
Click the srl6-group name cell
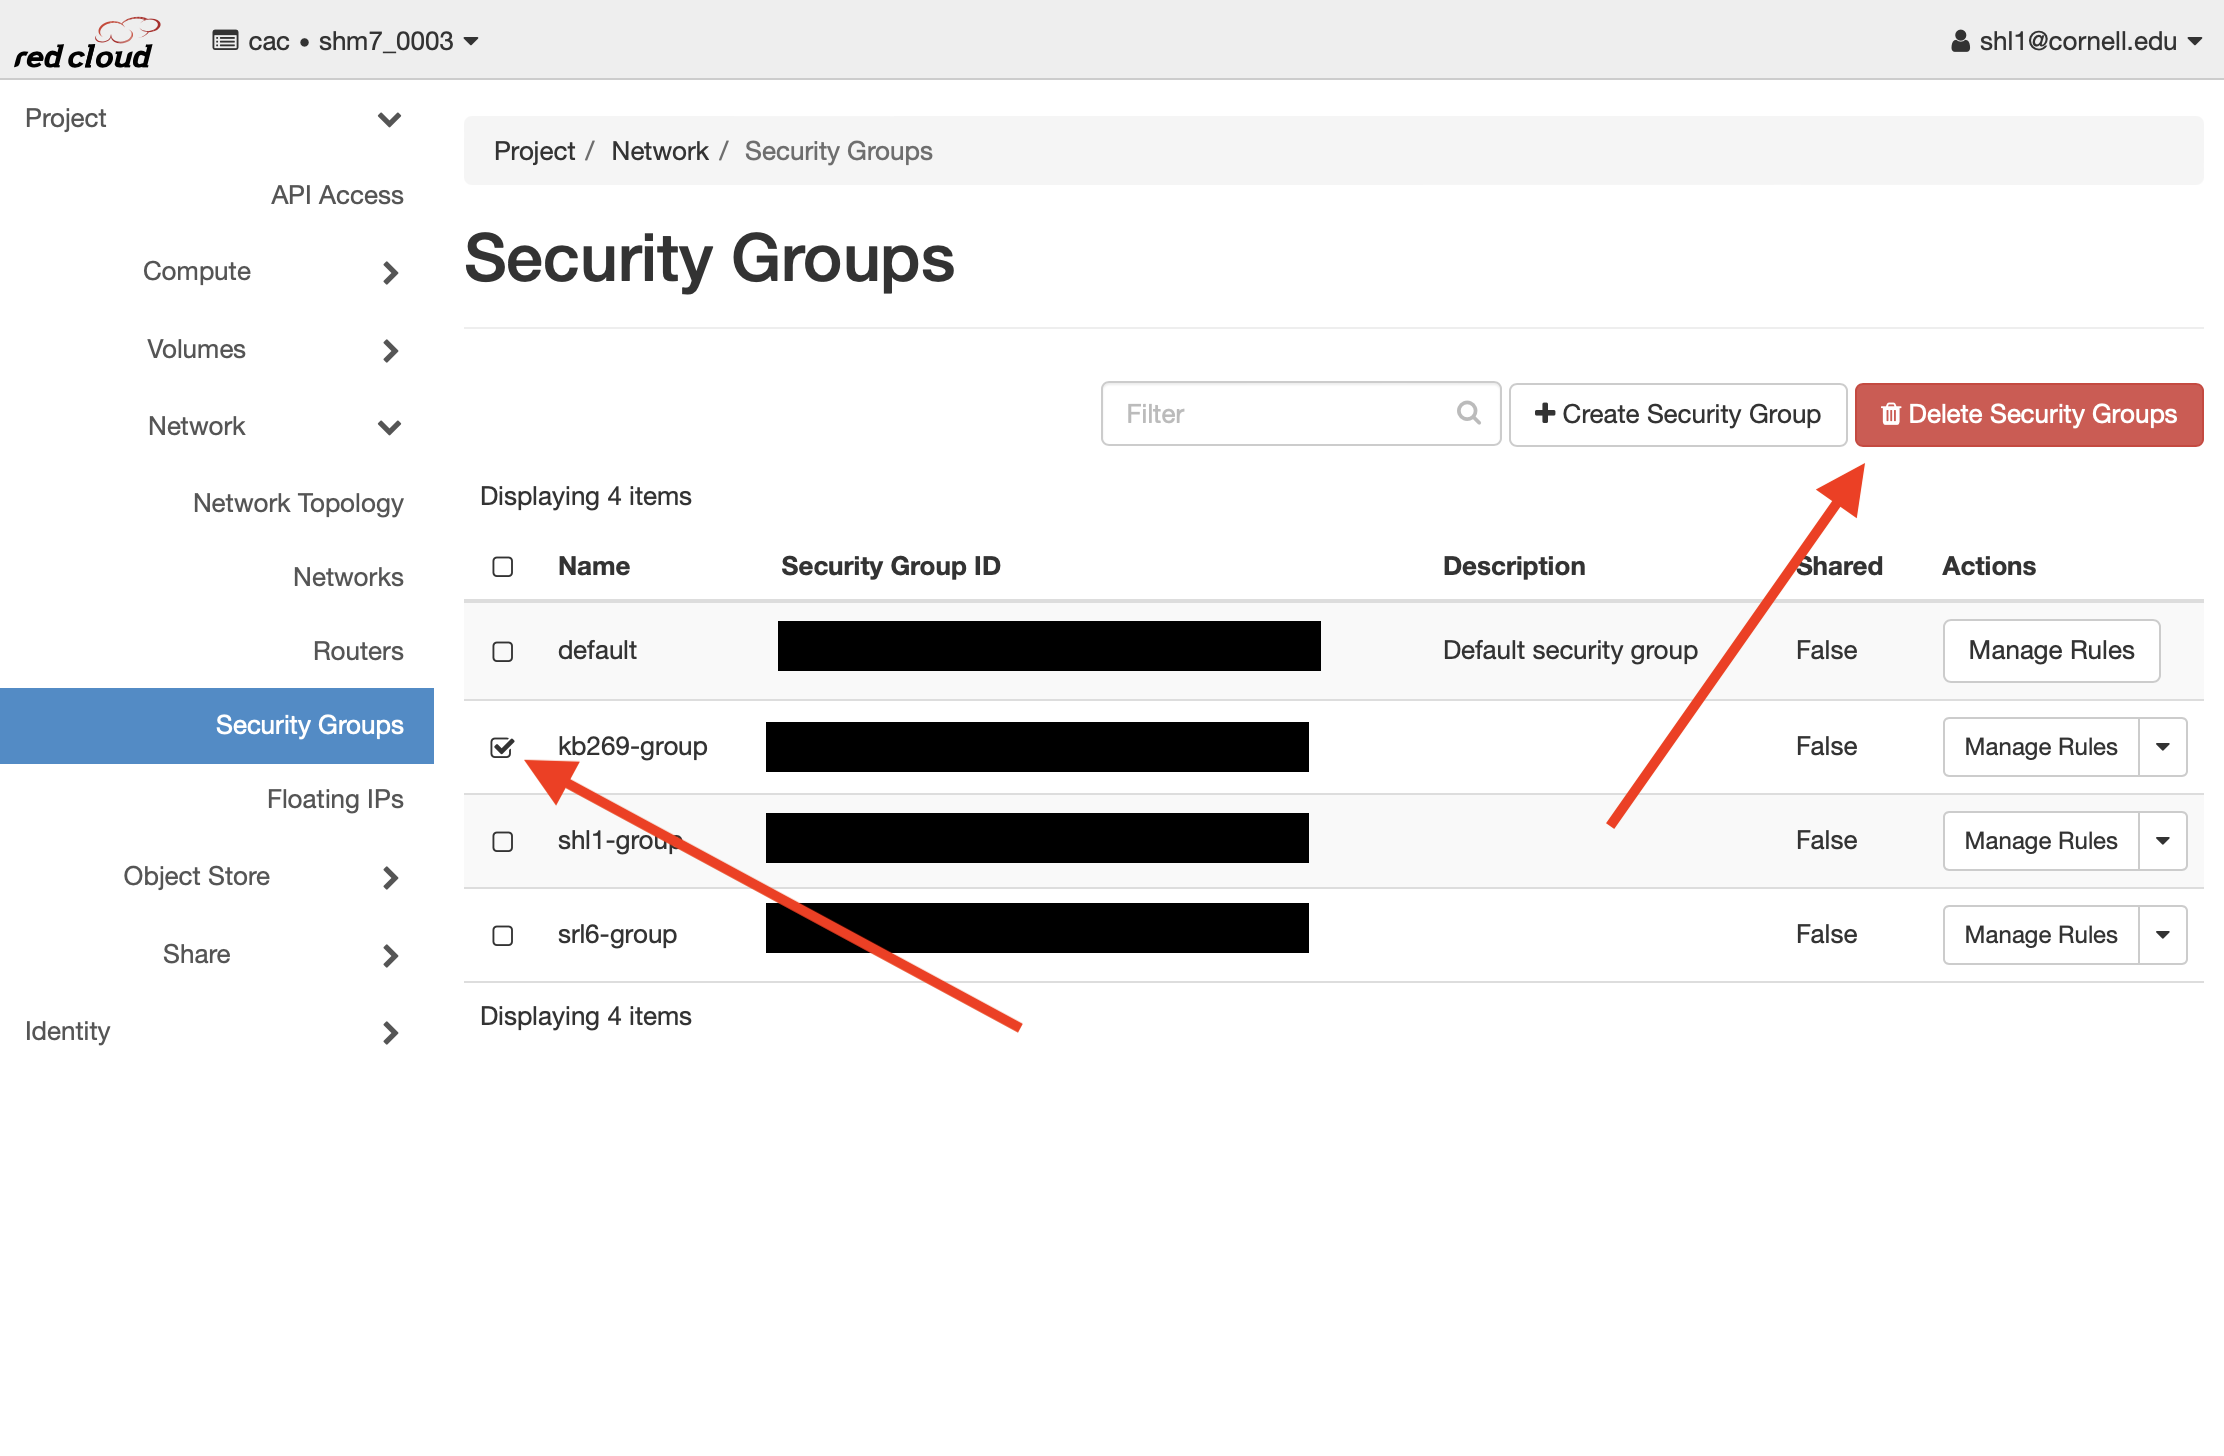point(617,935)
